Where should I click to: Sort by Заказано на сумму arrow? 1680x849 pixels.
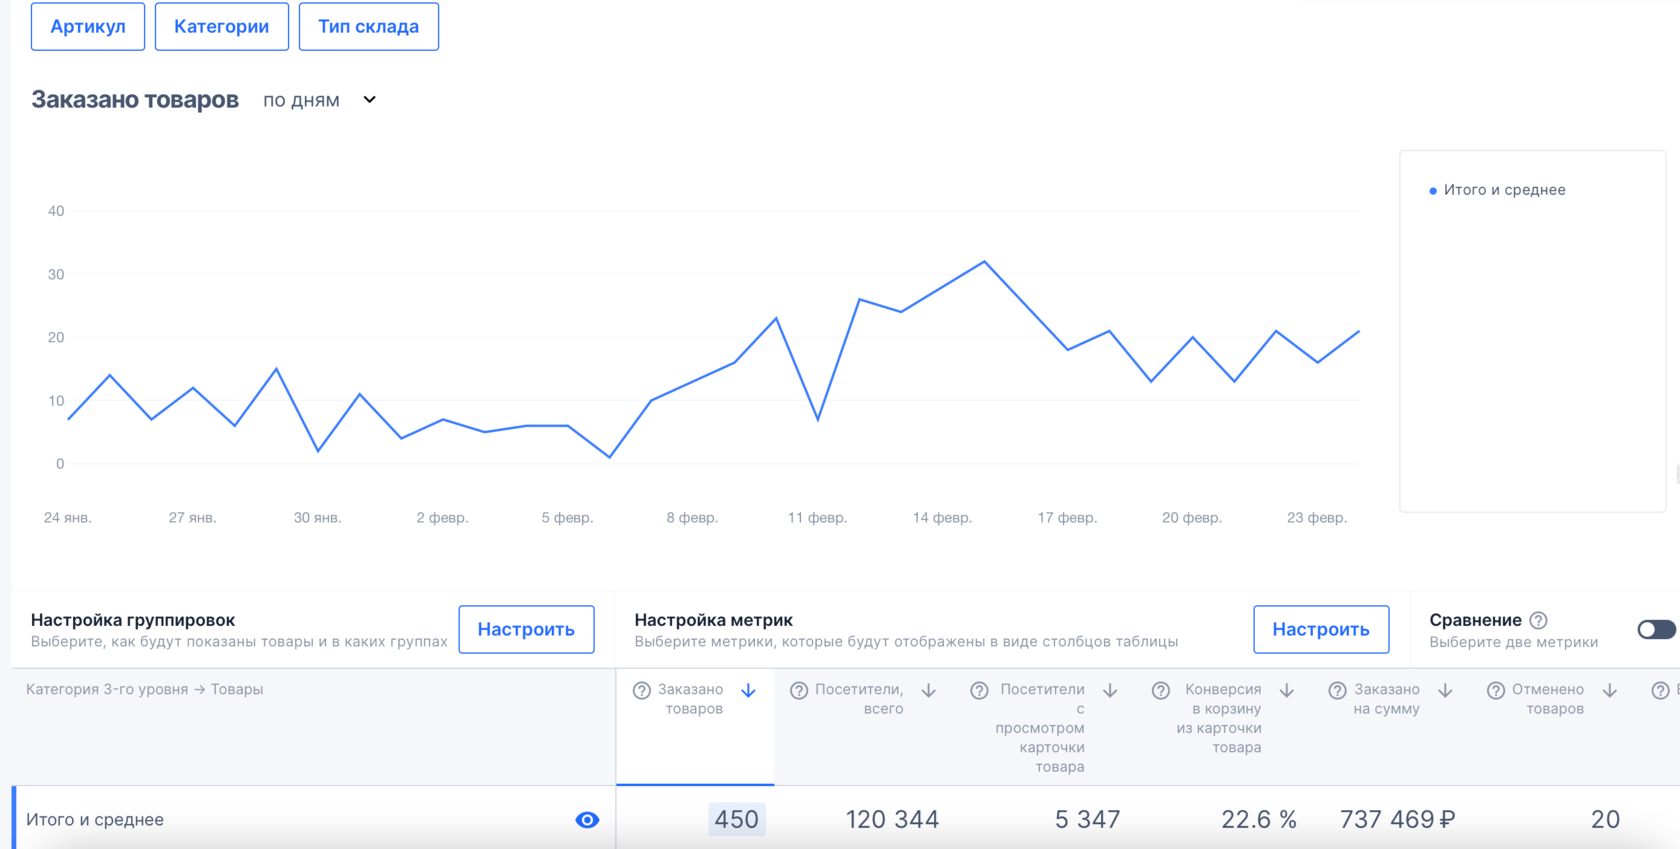pos(1445,691)
